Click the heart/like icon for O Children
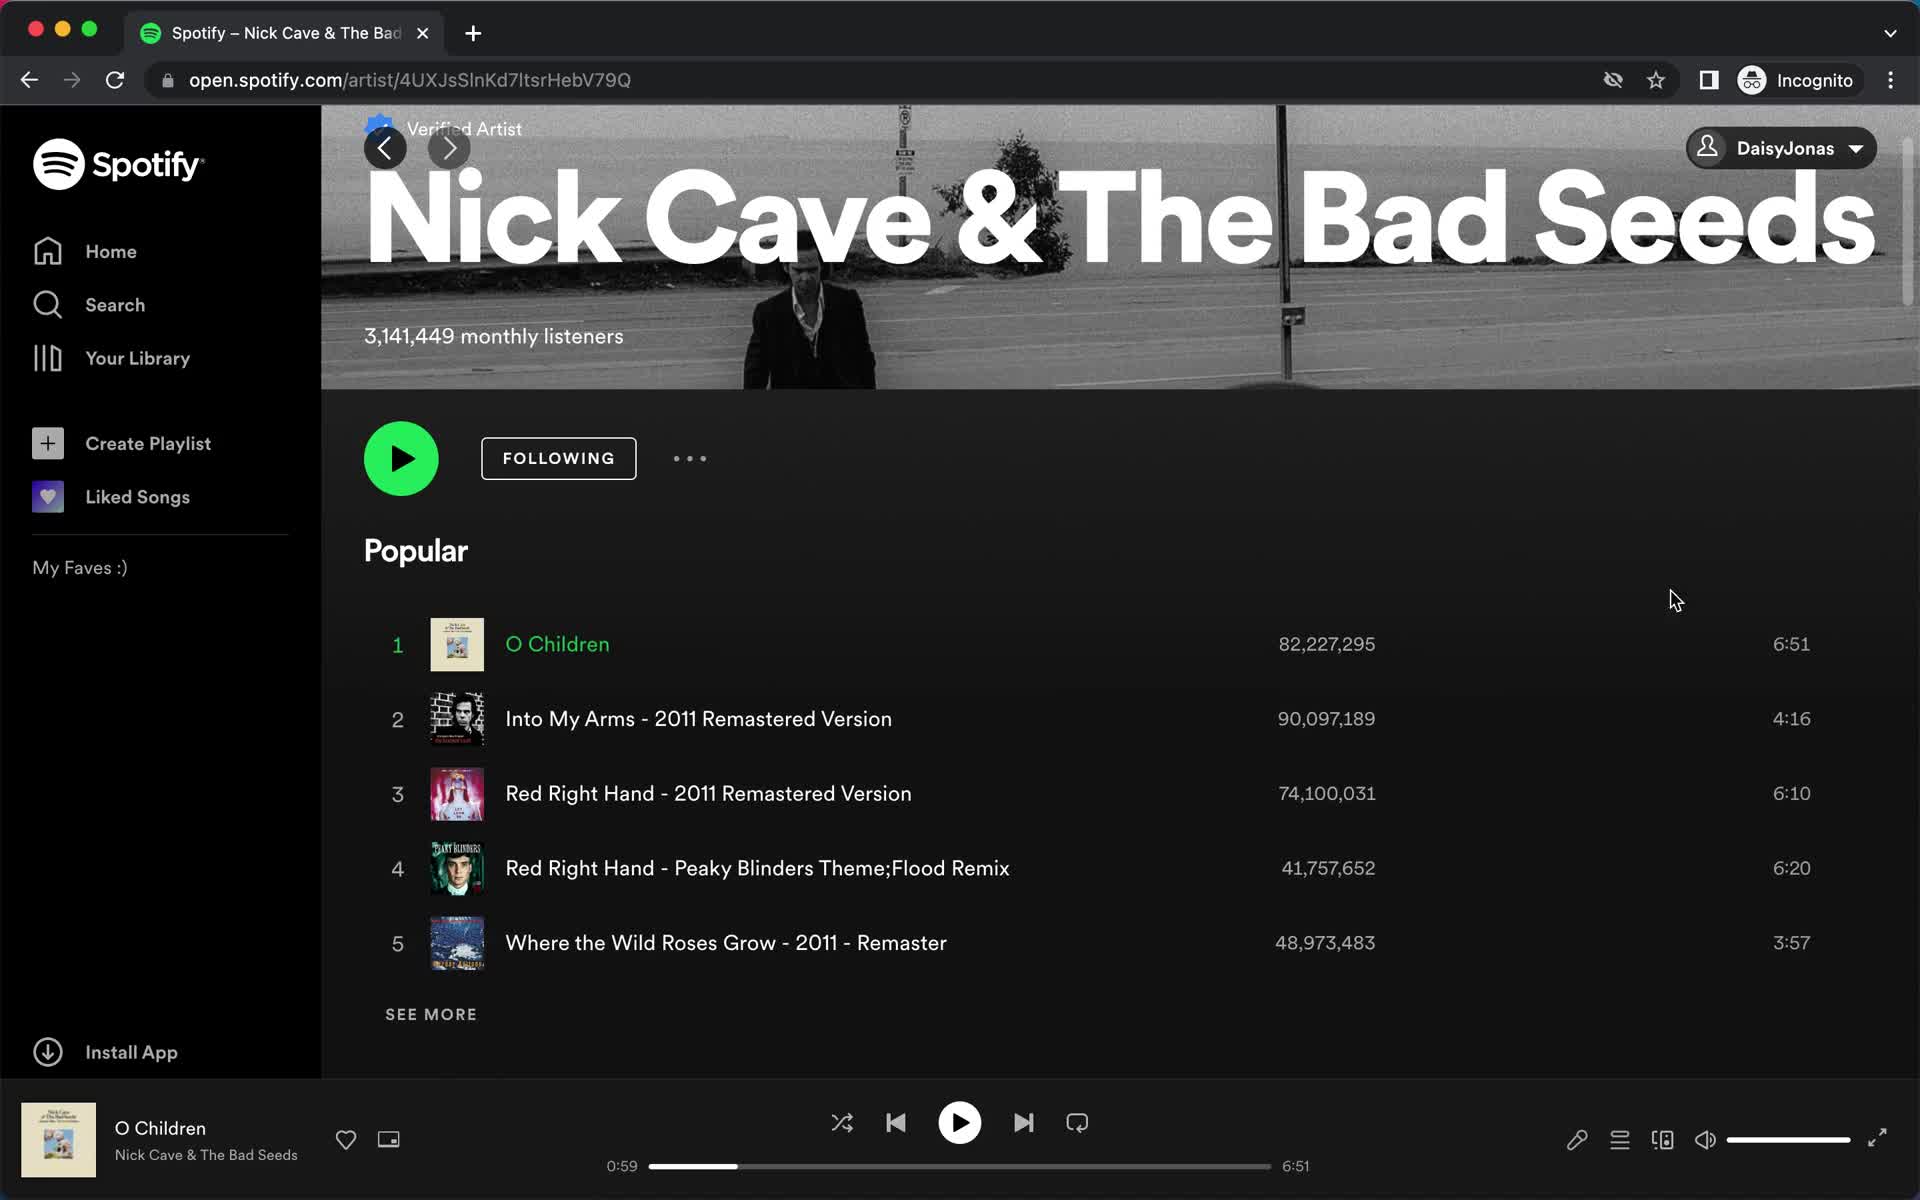Image resolution: width=1920 pixels, height=1200 pixels. click(346, 1138)
